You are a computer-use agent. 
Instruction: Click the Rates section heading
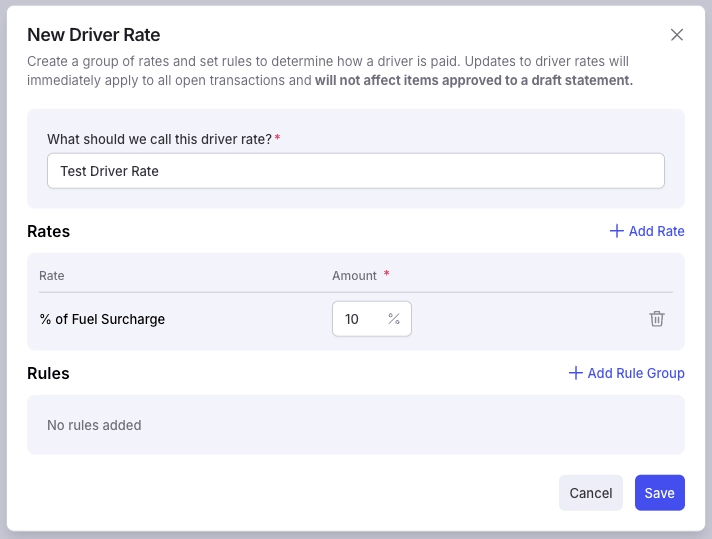pyautogui.click(x=49, y=231)
